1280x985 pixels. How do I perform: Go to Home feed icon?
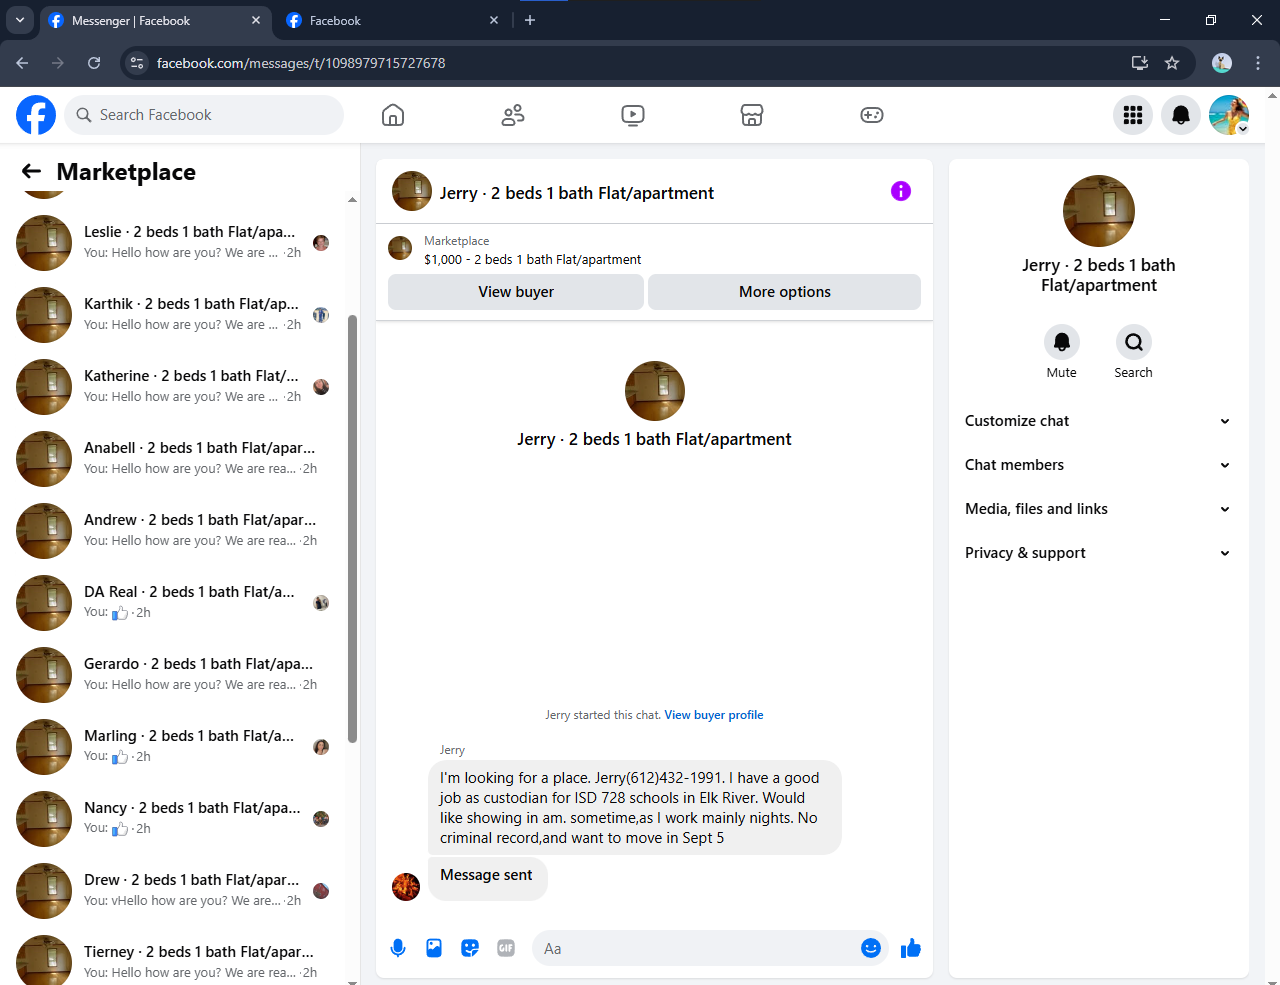[x=393, y=115]
